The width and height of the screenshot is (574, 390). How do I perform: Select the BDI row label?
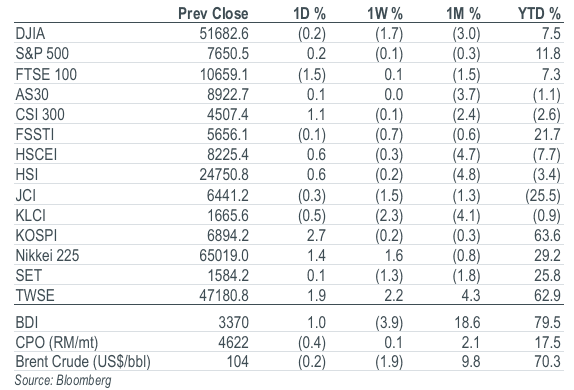coord(27,322)
